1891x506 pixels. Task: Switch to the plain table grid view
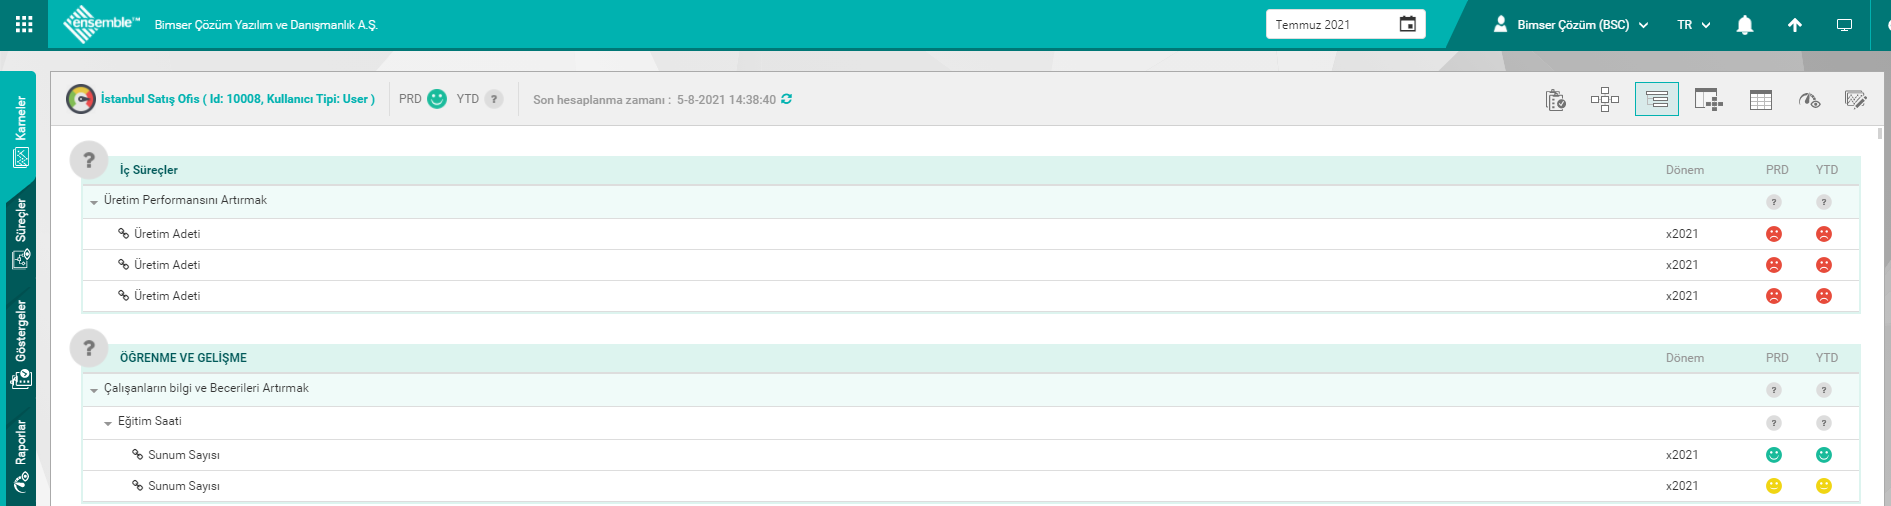(1761, 99)
